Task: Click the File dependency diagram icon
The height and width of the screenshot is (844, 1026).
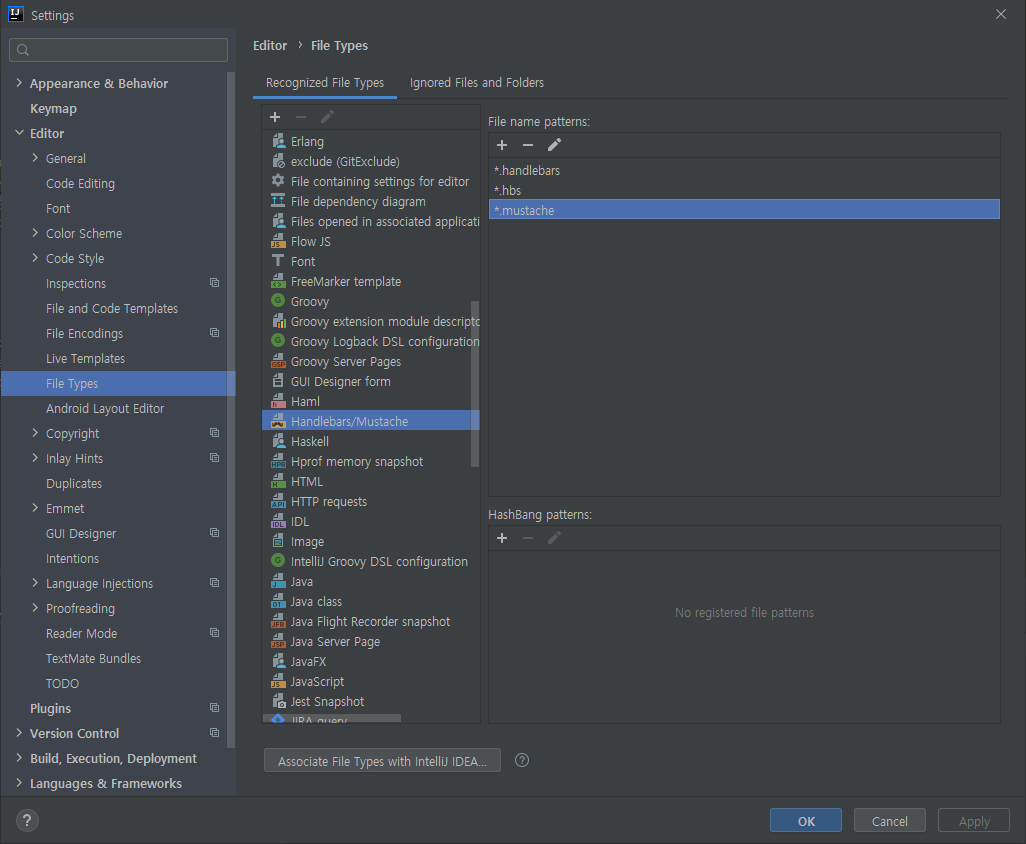Action: pyautogui.click(x=278, y=202)
